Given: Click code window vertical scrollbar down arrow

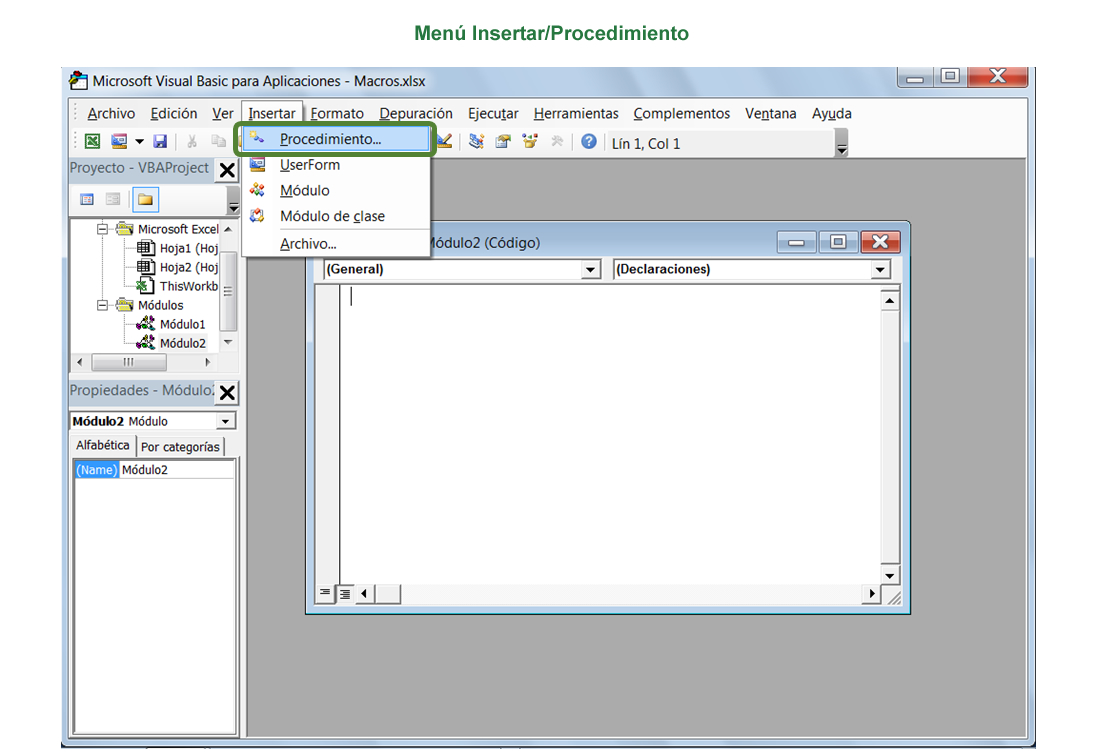Looking at the screenshot, I should [x=890, y=575].
